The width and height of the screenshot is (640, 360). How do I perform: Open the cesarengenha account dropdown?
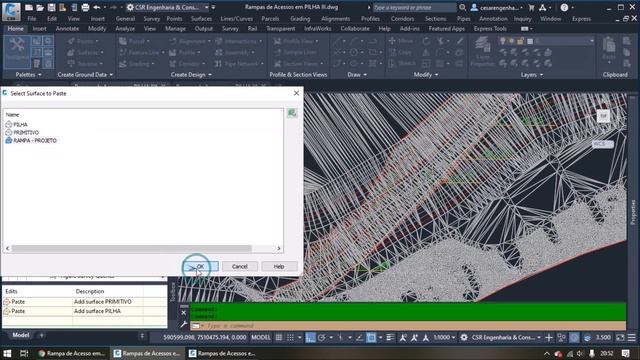(497, 7)
